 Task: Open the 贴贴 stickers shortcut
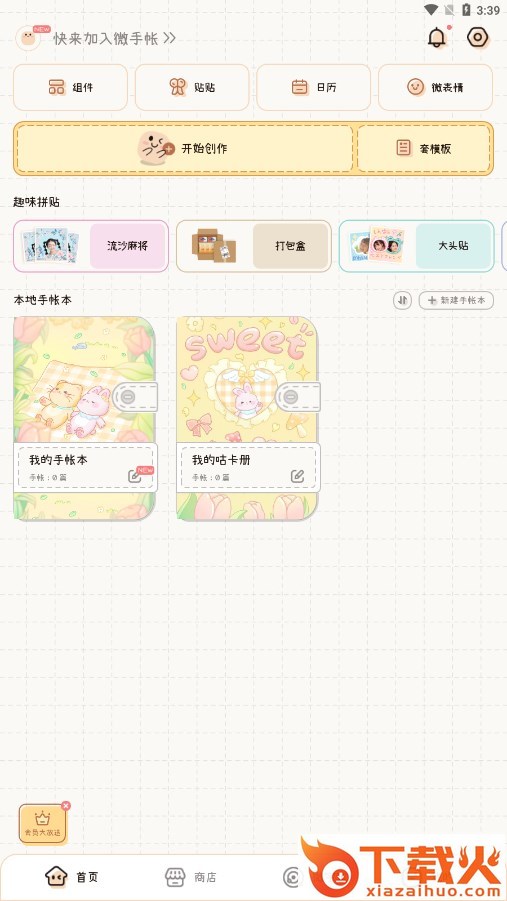192,87
